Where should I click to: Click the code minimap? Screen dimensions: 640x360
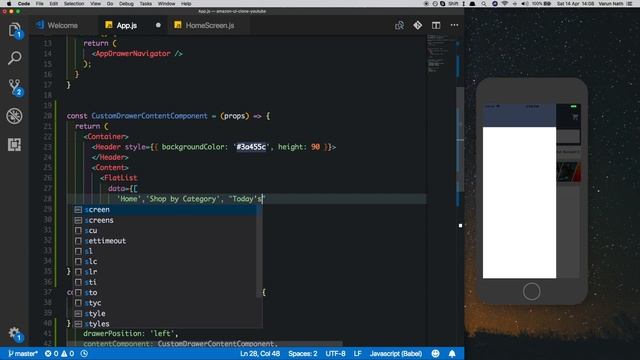pos(440,55)
